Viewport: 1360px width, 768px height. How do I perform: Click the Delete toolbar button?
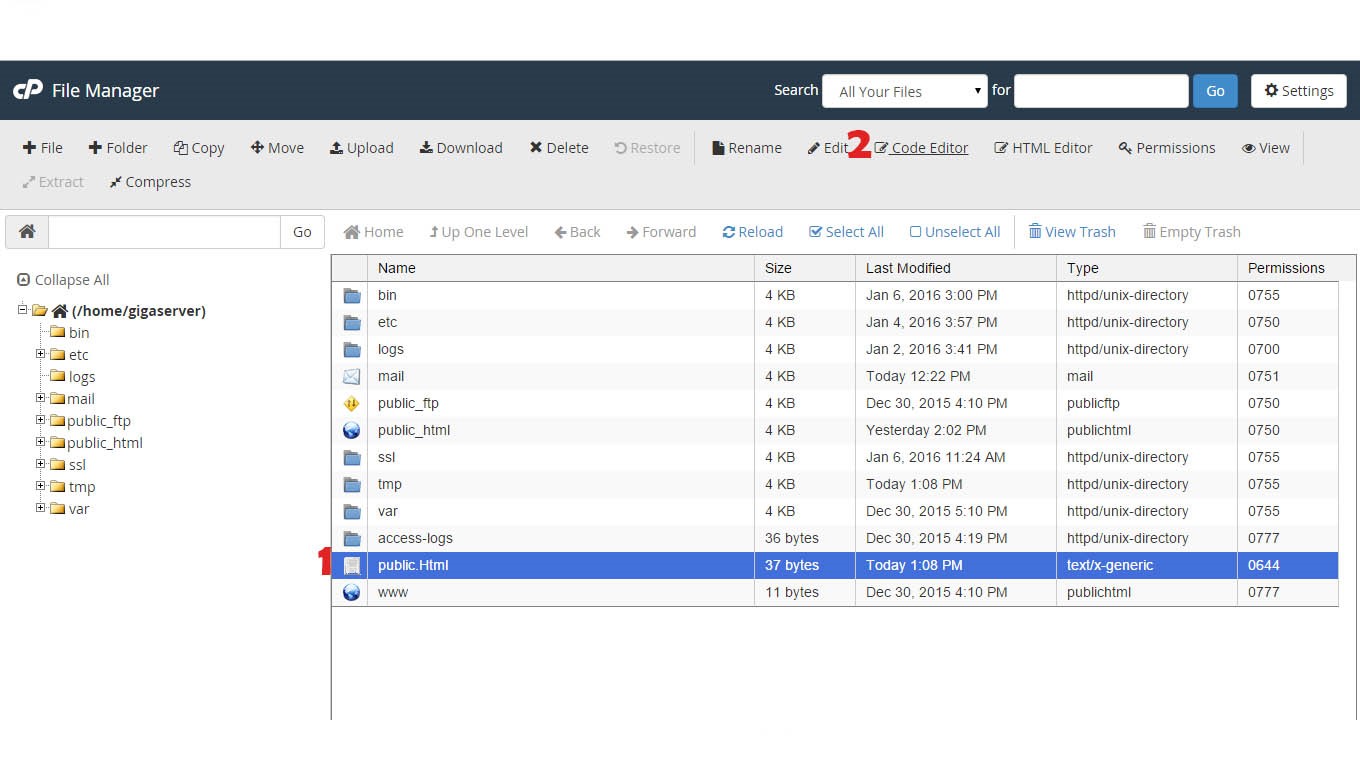559,148
